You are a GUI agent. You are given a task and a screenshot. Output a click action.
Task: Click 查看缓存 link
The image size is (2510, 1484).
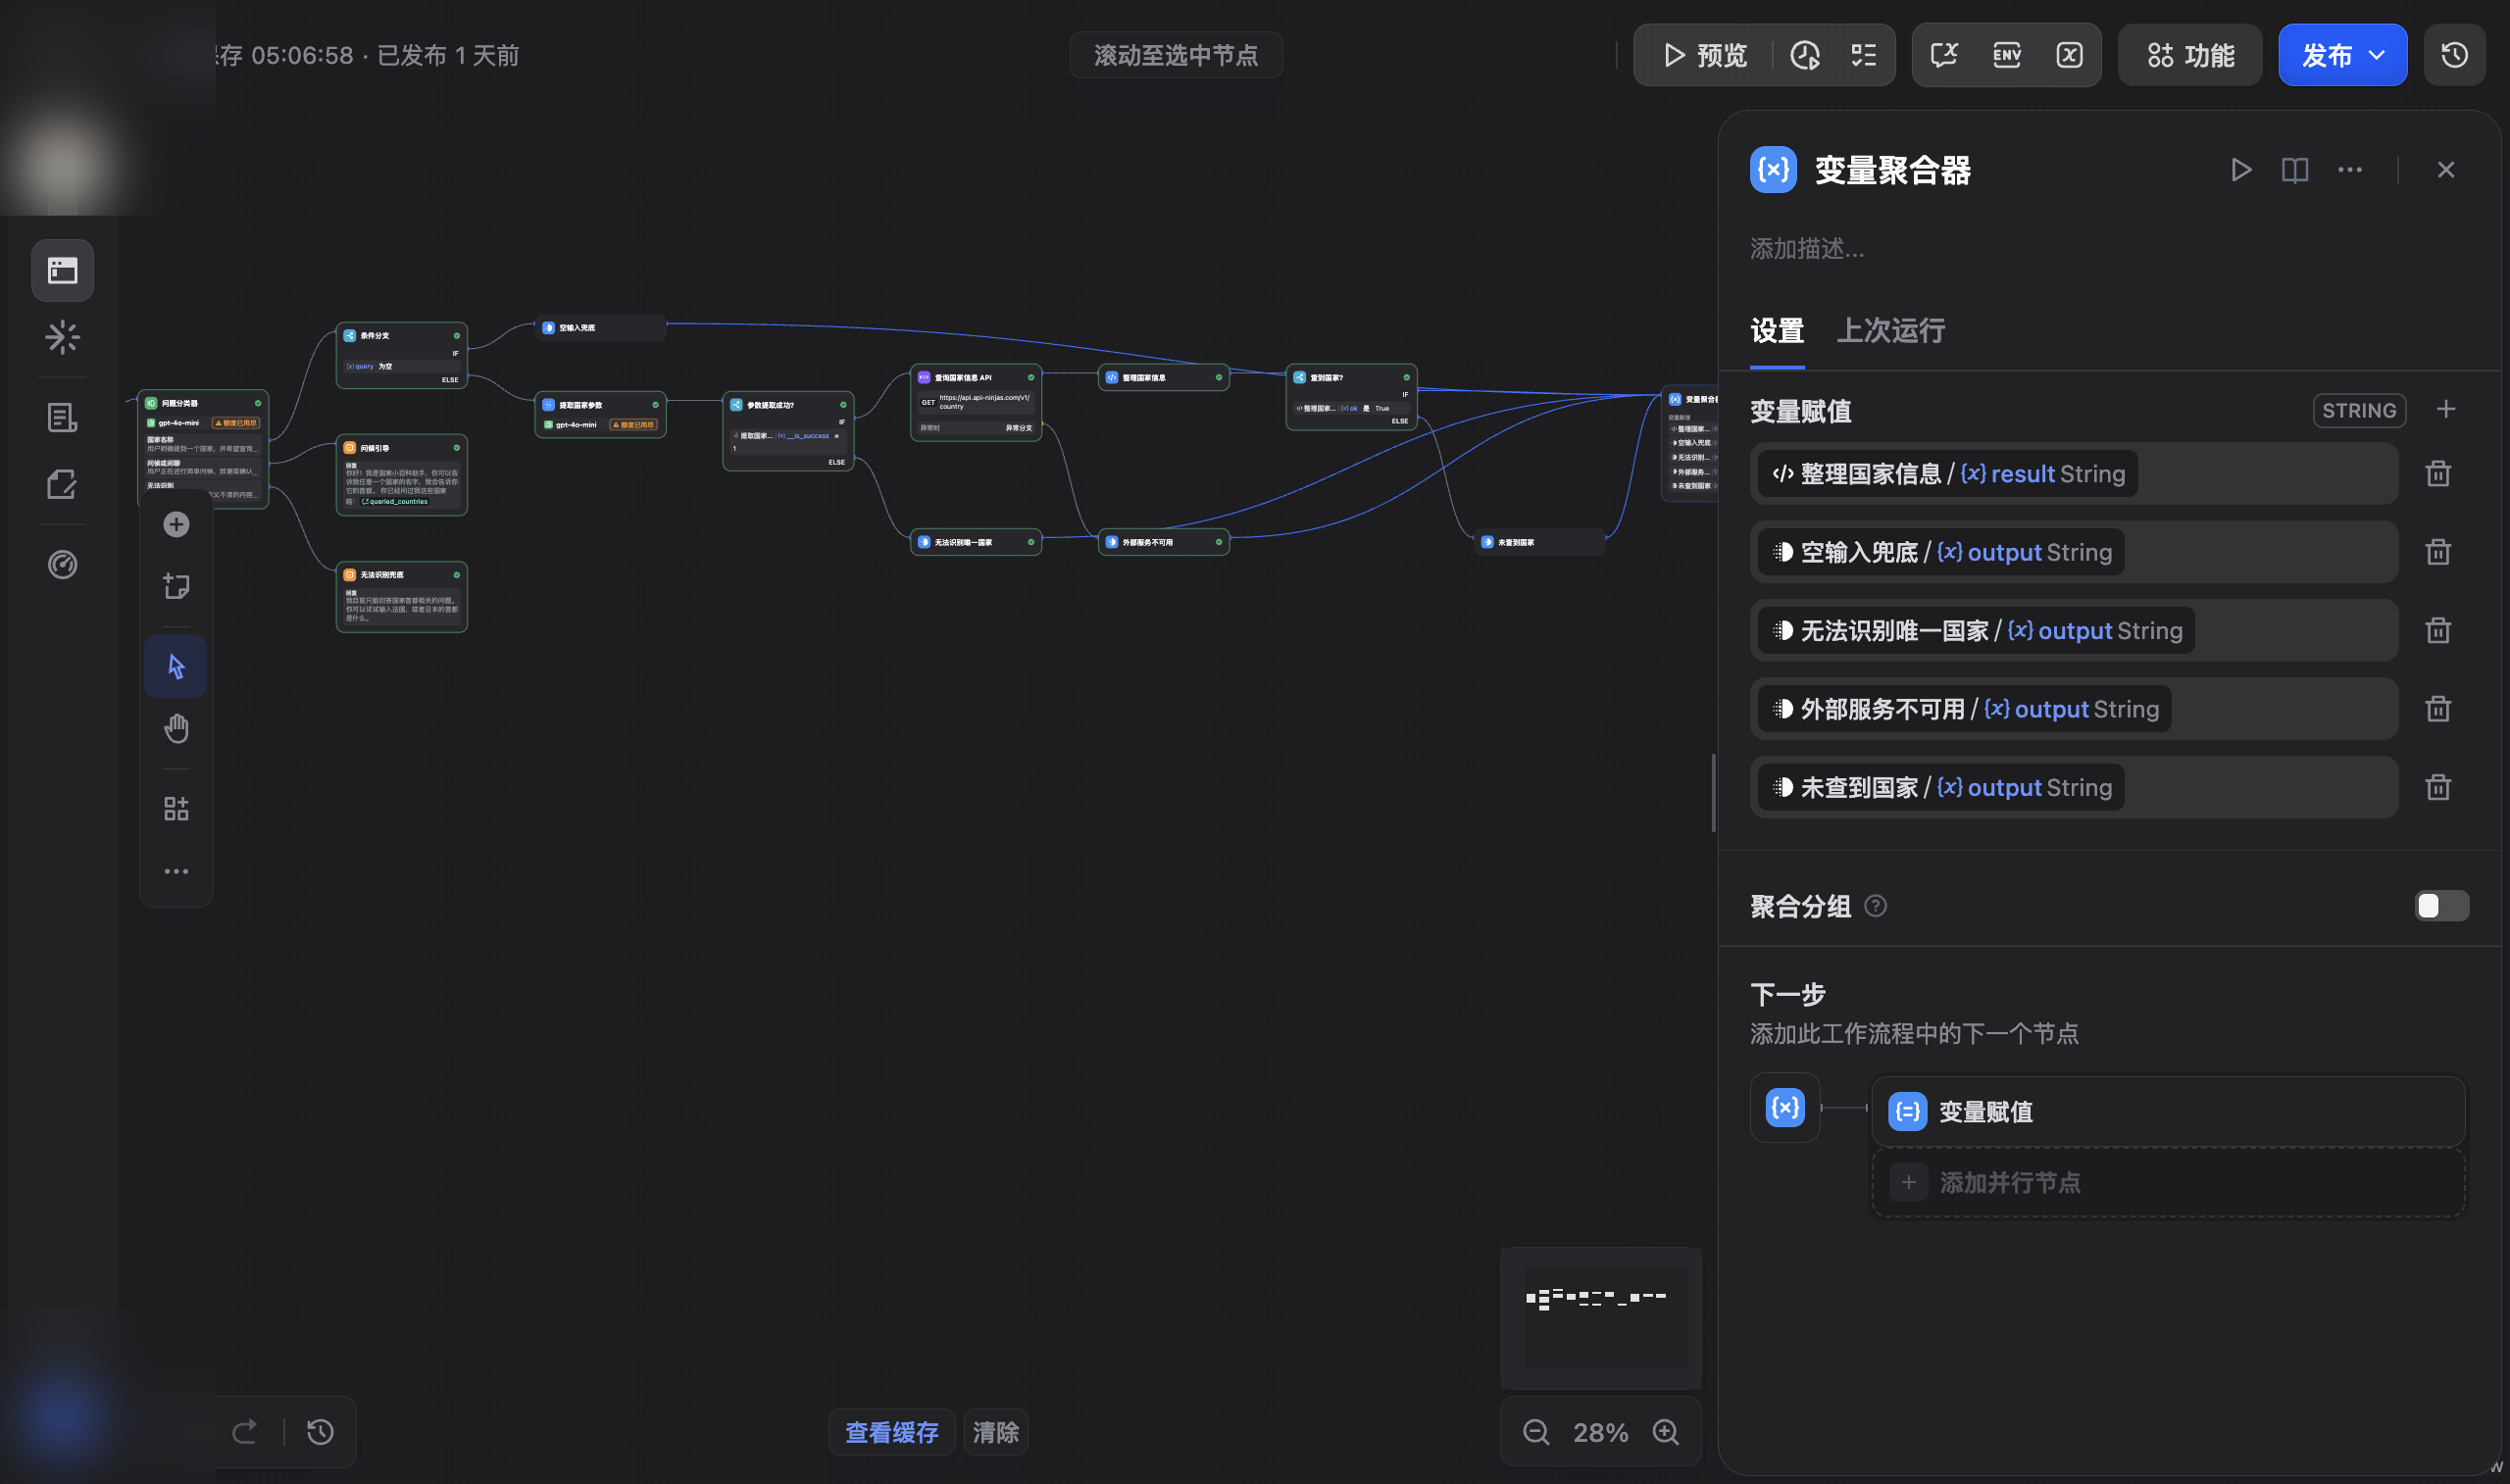(x=891, y=1432)
